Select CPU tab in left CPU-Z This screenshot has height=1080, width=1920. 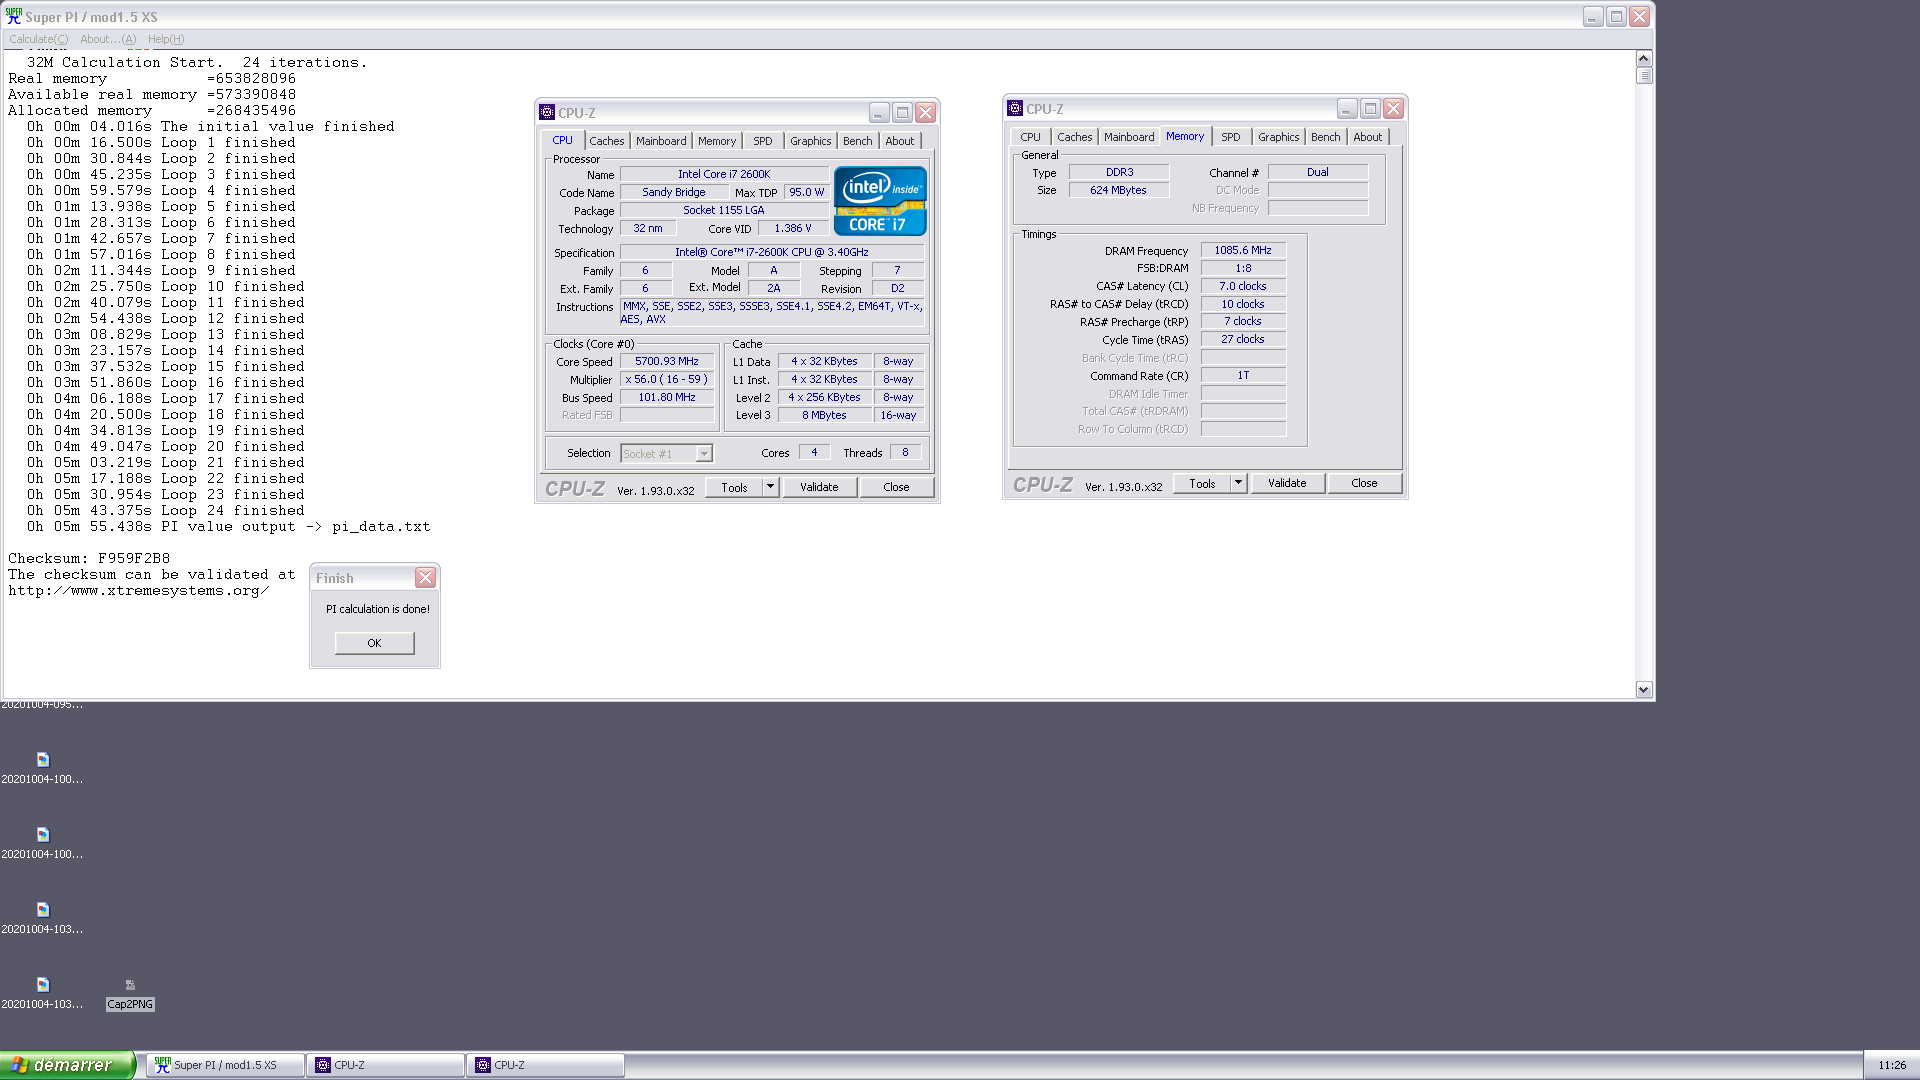pos(563,140)
